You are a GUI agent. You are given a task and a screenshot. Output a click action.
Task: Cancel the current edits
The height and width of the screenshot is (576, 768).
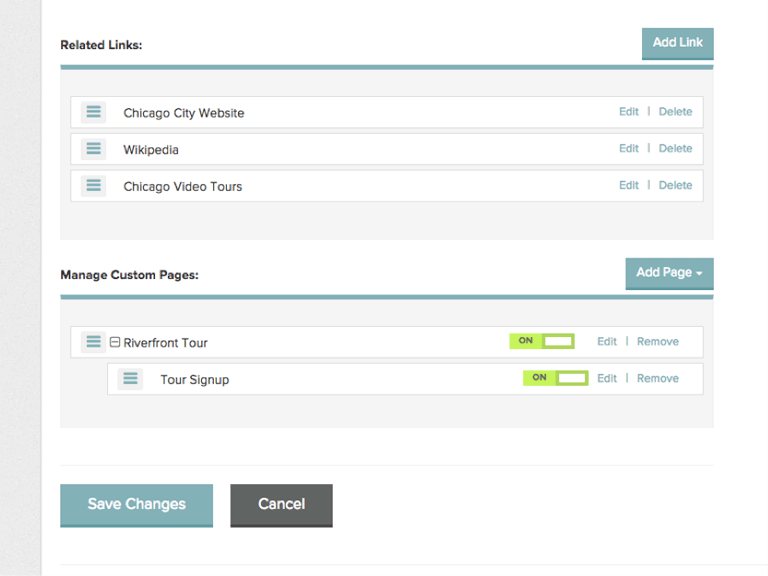coord(281,504)
